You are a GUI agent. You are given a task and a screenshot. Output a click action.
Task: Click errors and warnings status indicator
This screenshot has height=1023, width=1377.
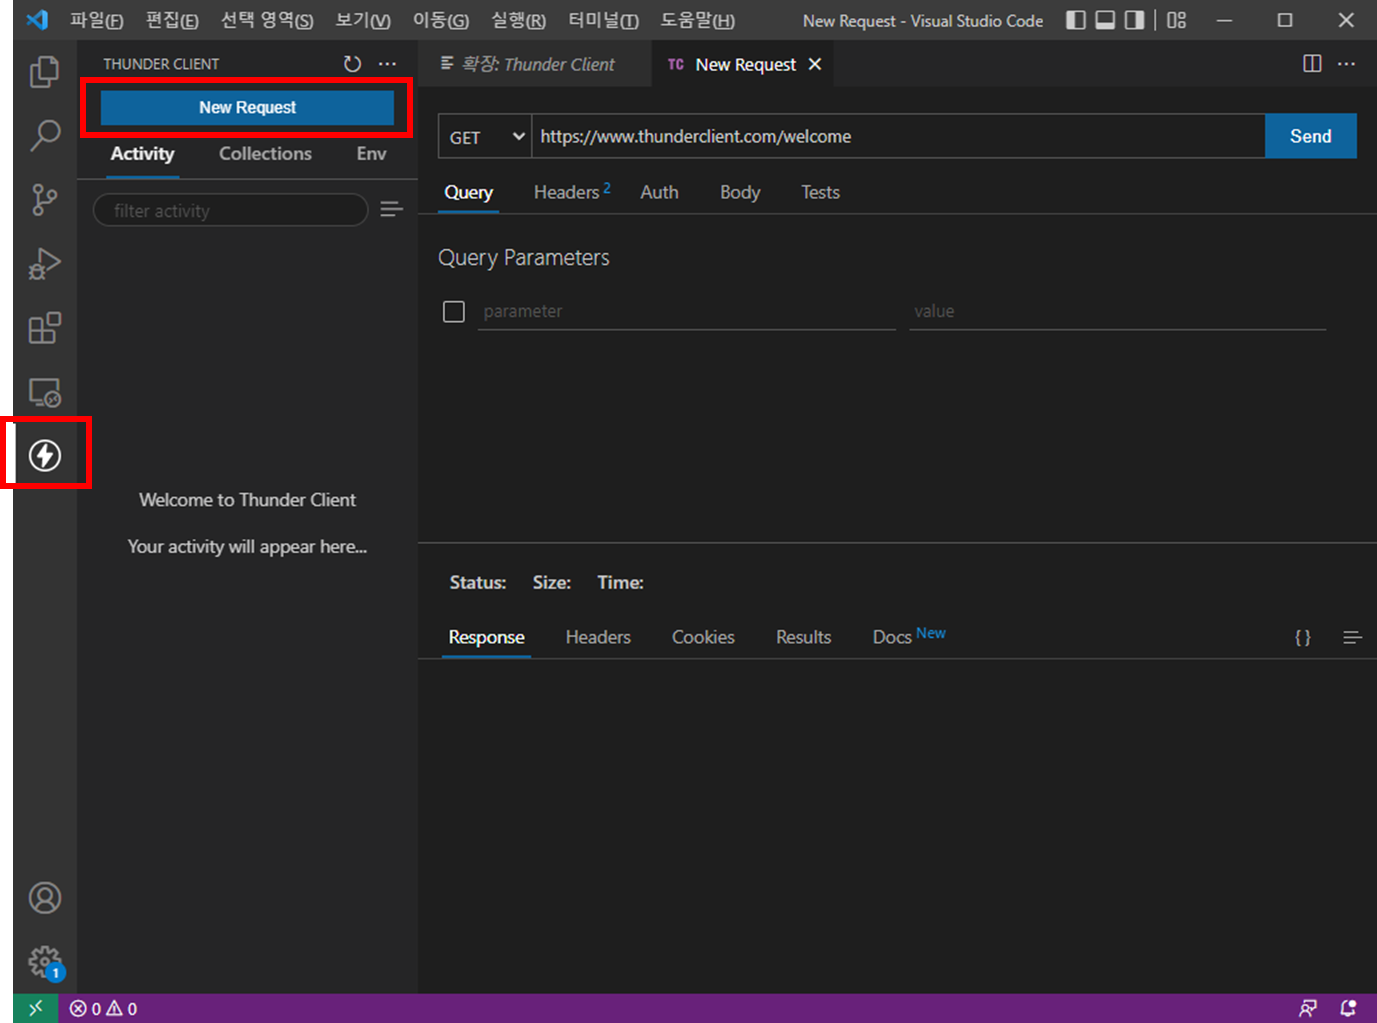click(x=104, y=1009)
